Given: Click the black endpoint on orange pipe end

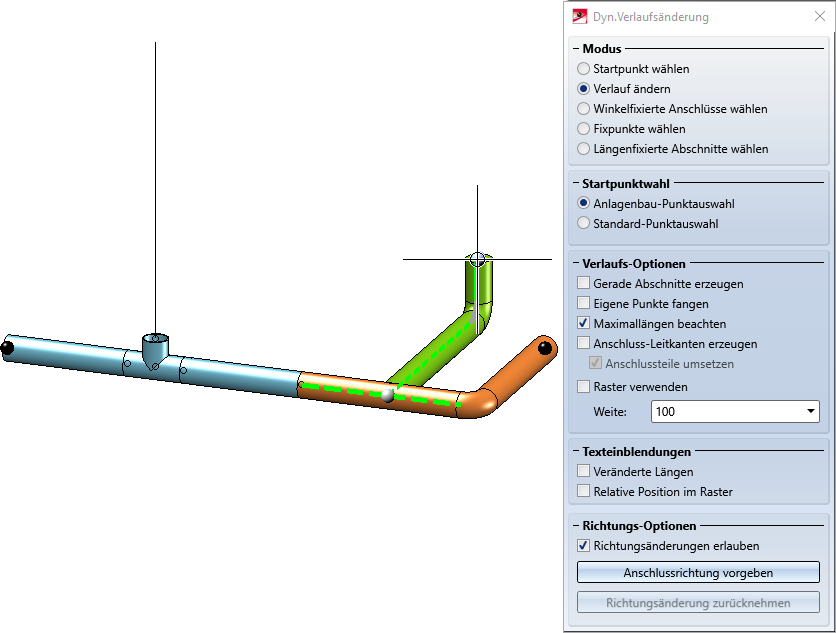Looking at the screenshot, I should click(545, 348).
